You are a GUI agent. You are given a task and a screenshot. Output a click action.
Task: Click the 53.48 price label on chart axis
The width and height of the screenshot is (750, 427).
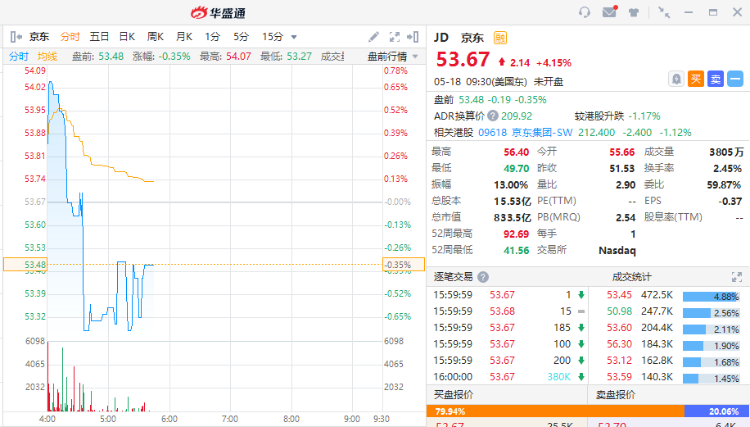click(25, 264)
